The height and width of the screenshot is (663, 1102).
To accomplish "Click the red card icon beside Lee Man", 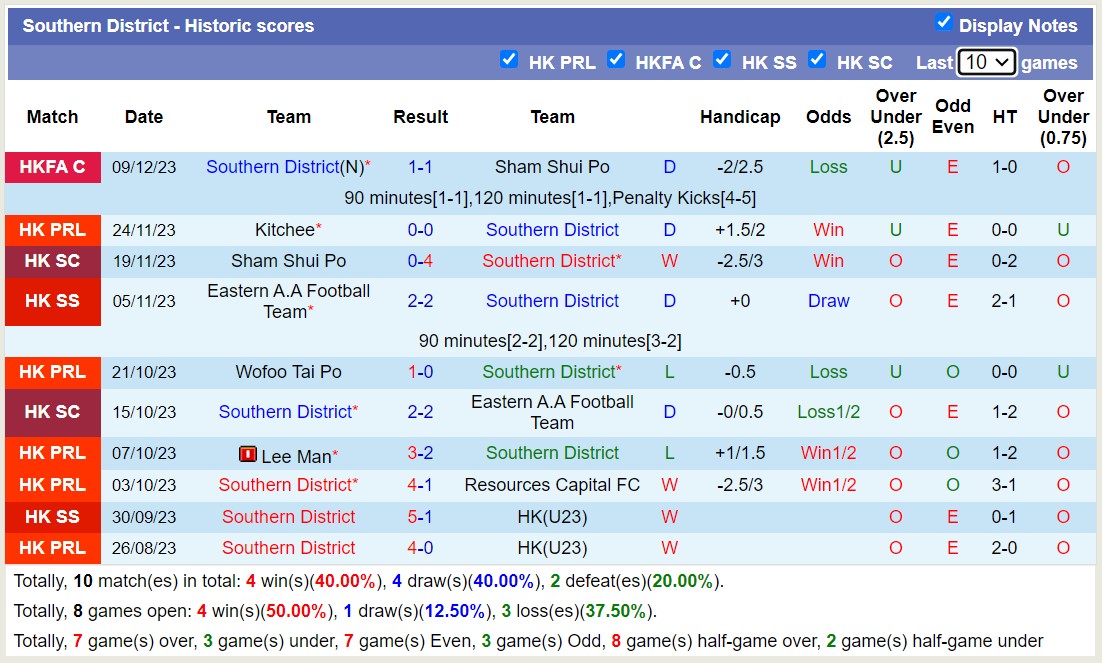I will pos(248,455).
